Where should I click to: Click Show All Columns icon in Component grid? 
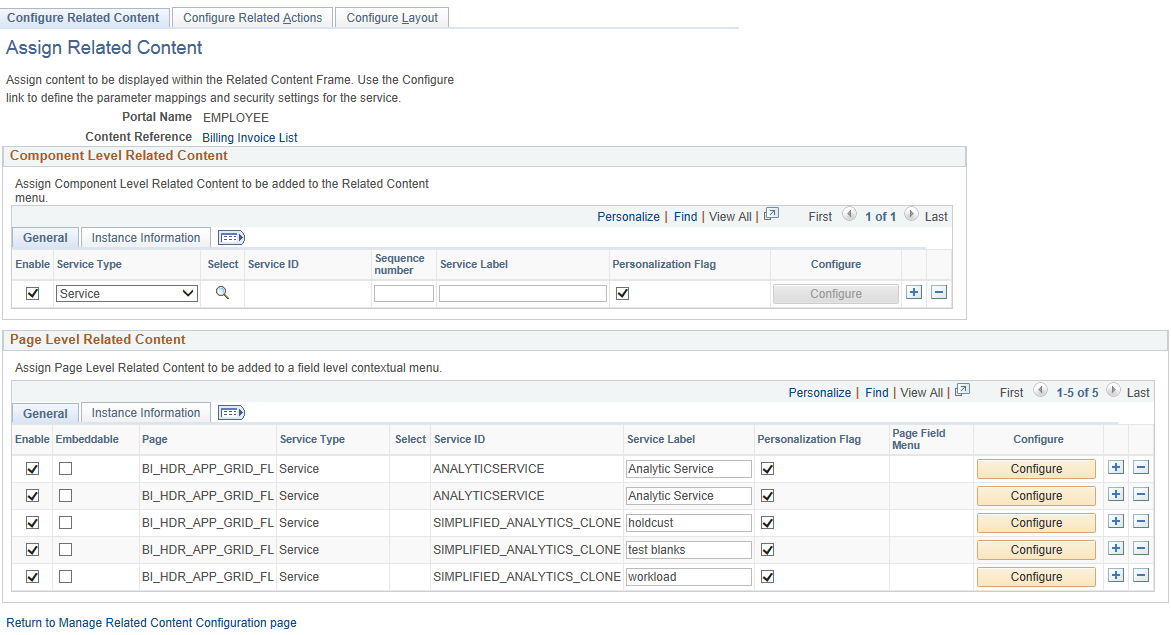232,238
